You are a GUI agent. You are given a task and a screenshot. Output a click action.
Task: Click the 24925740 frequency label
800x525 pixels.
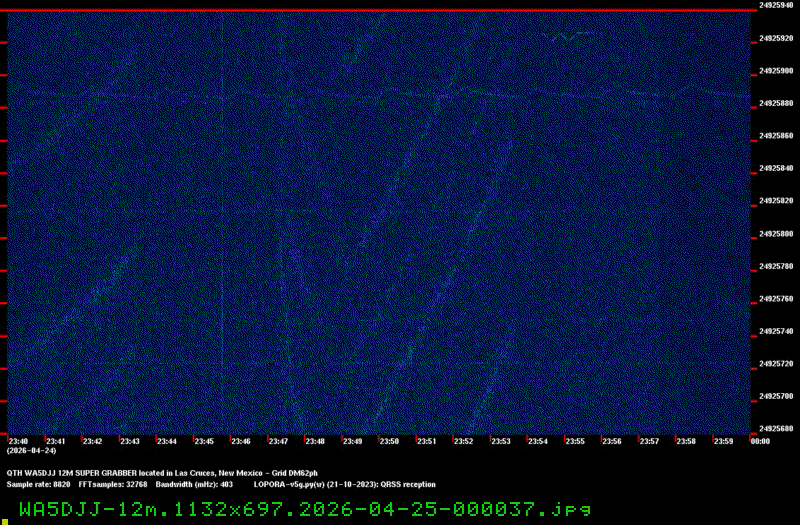(x=776, y=331)
